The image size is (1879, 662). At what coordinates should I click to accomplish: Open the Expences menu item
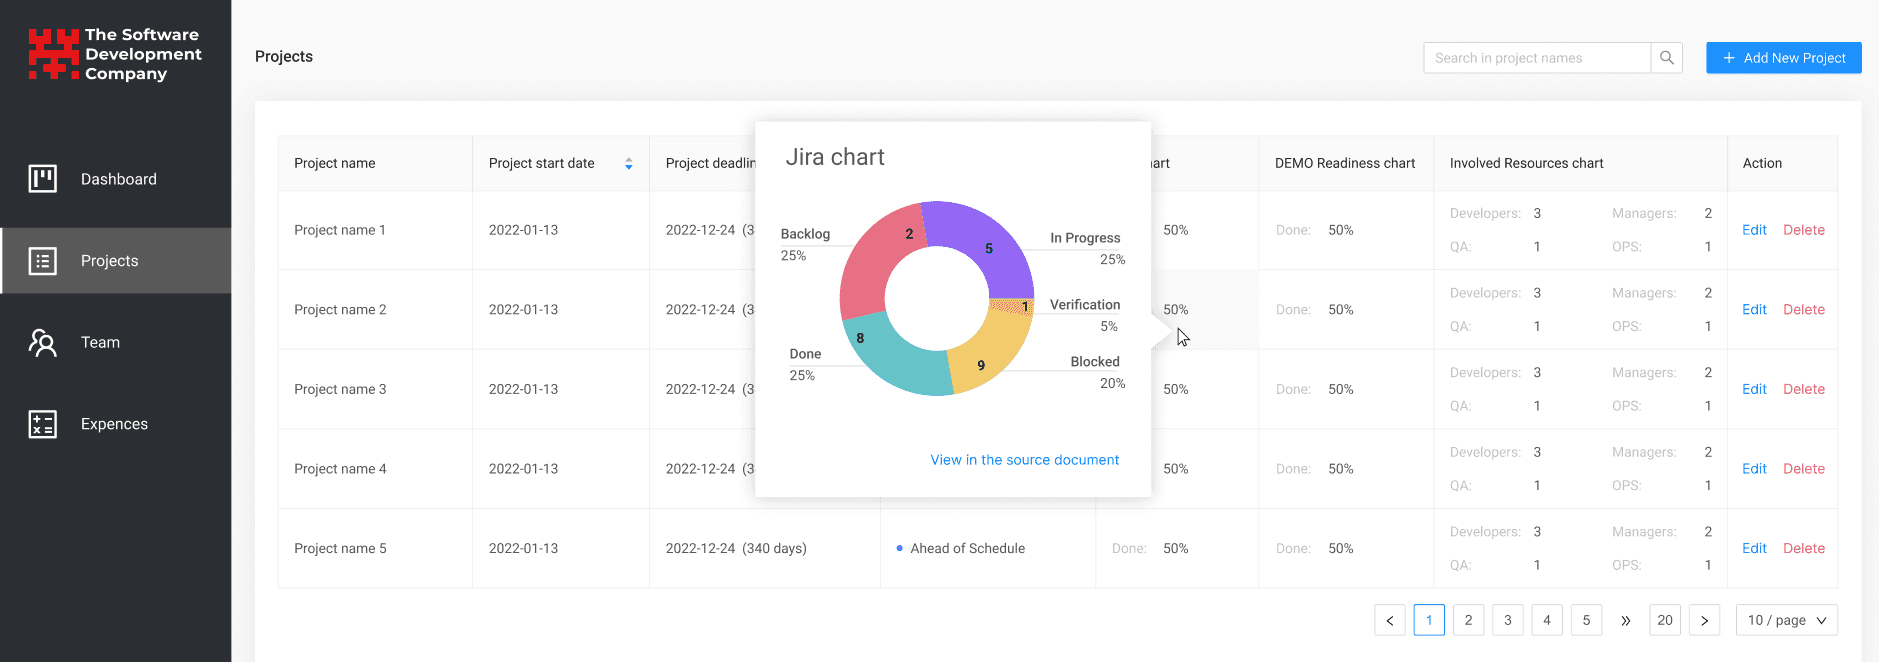pyautogui.click(x=114, y=424)
